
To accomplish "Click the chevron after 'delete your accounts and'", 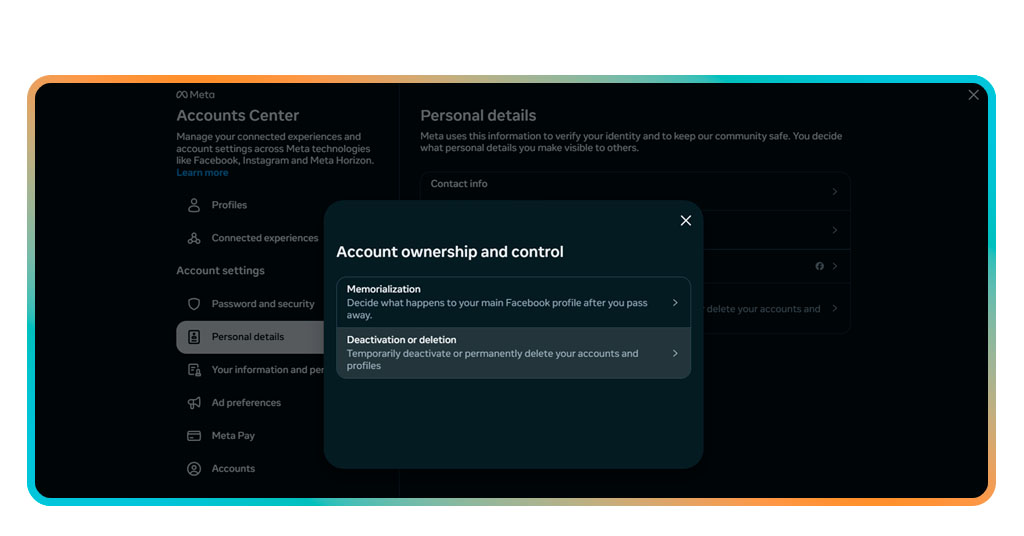I will (835, 308).
